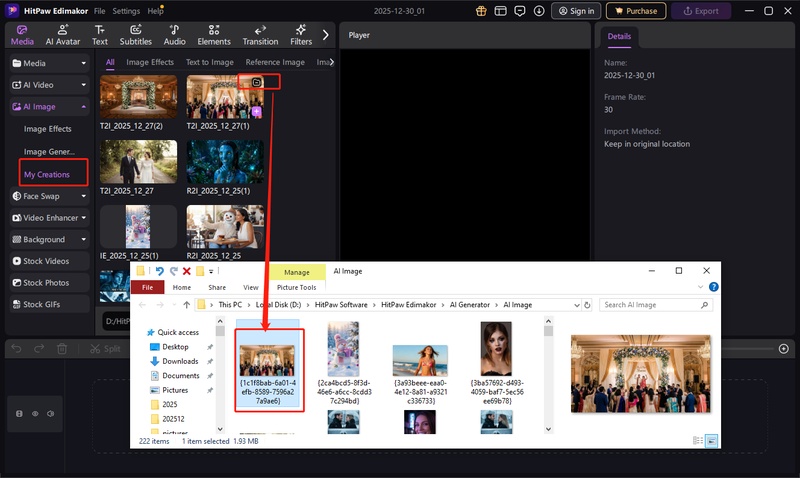Open the Settings menu
The image size is (800, 478).
pos(126,11)
